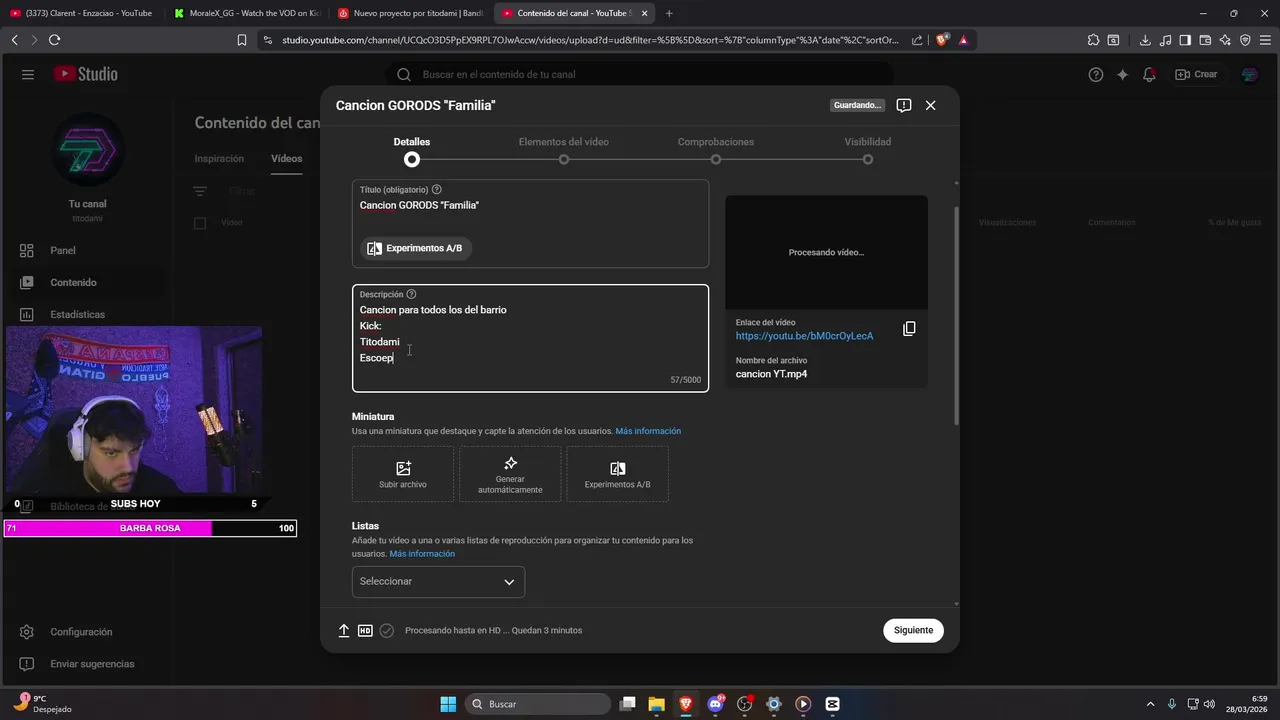The width and height of the screenshot is (1280, 720).
Task: Switch to the Nuevo proyecto BandLab tab
Action: 411,13
